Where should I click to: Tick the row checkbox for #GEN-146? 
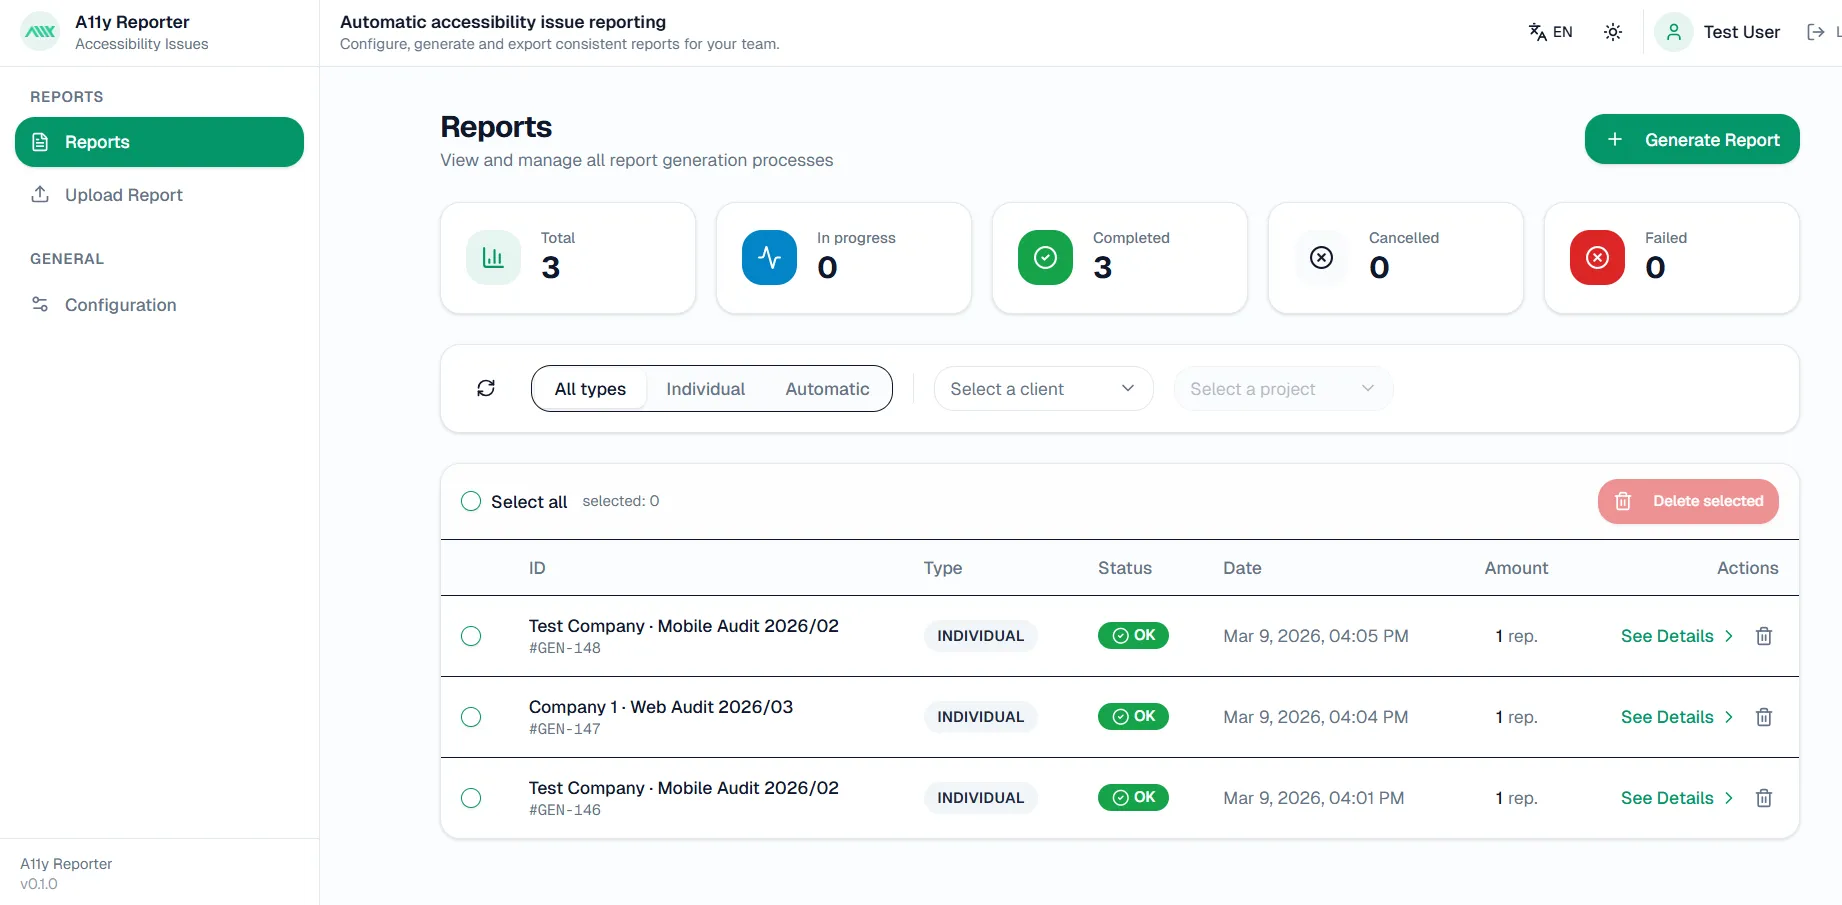click(471, 798)
